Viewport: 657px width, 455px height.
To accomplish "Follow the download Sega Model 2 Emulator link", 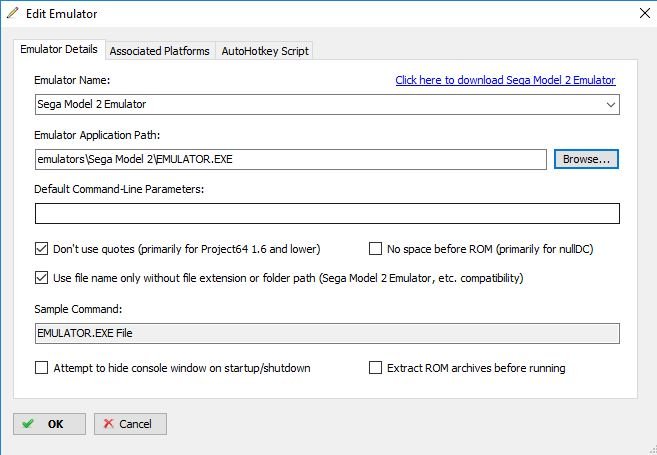I will 505,80.
